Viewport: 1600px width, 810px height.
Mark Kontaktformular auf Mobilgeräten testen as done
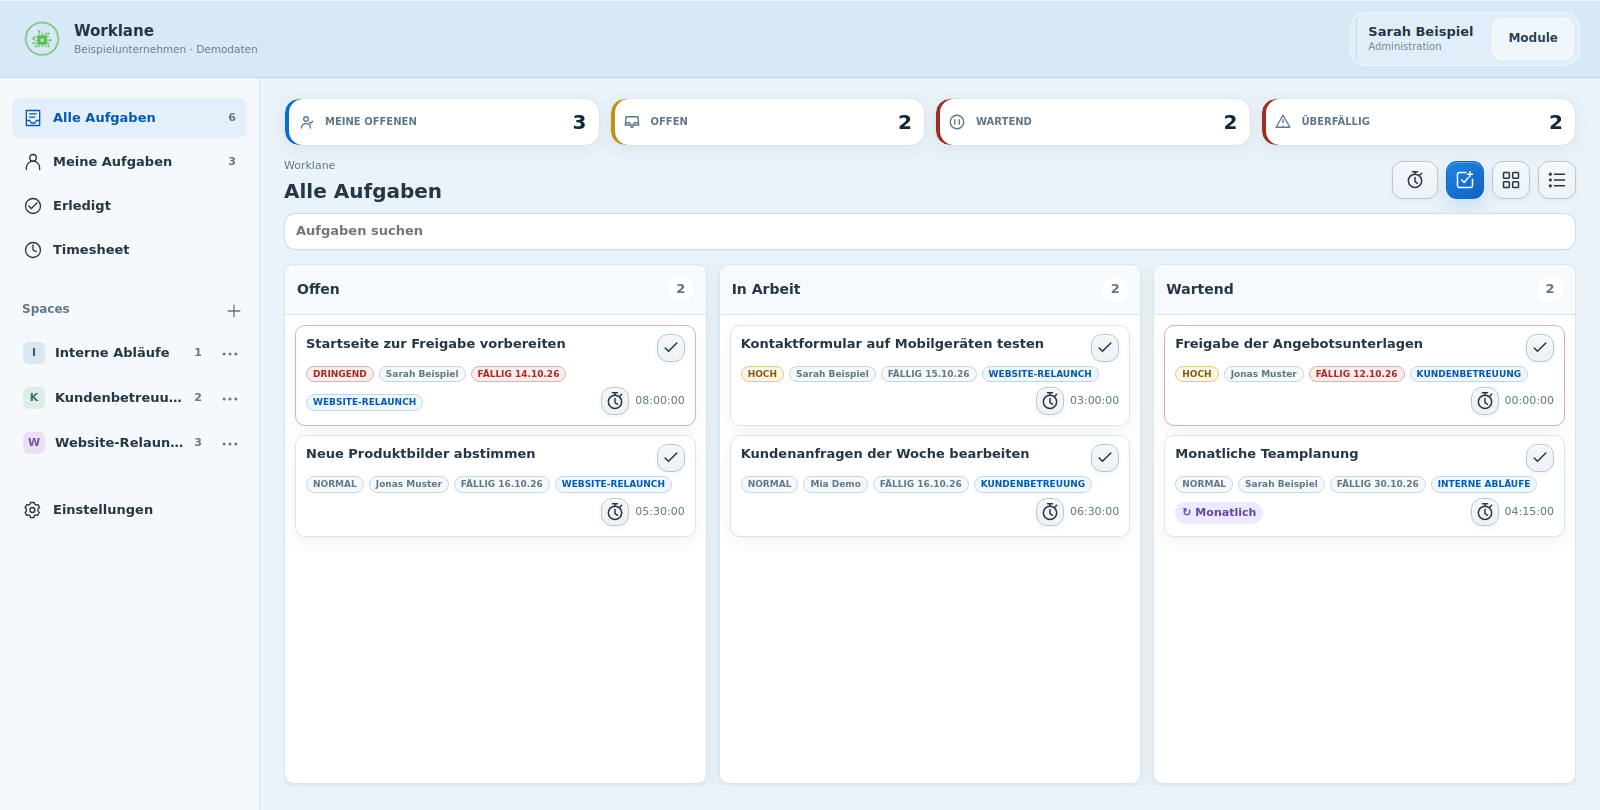pyautogui.click(x=1105, y=348)
